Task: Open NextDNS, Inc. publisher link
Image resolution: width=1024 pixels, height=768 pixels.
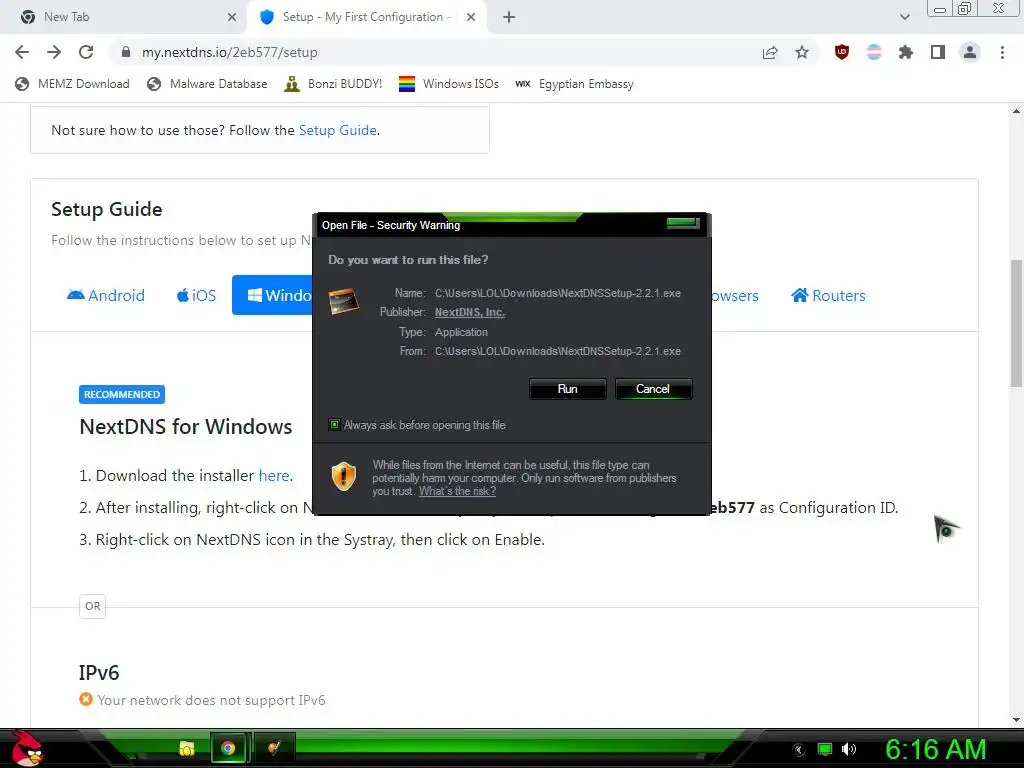Action: [470, 312]
